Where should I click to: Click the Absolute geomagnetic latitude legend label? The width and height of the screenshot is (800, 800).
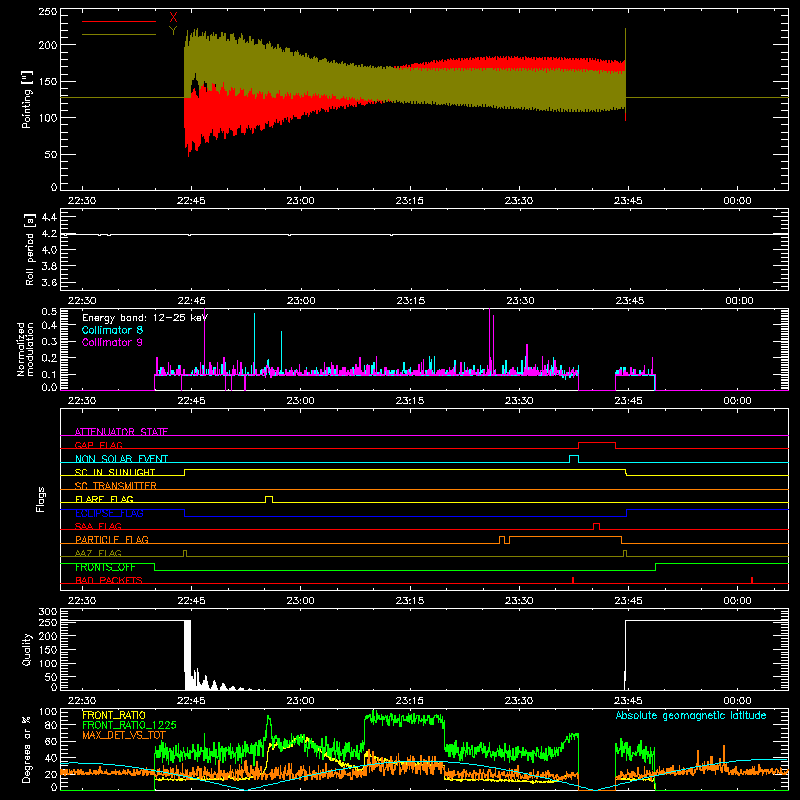(x=691, y=715)
